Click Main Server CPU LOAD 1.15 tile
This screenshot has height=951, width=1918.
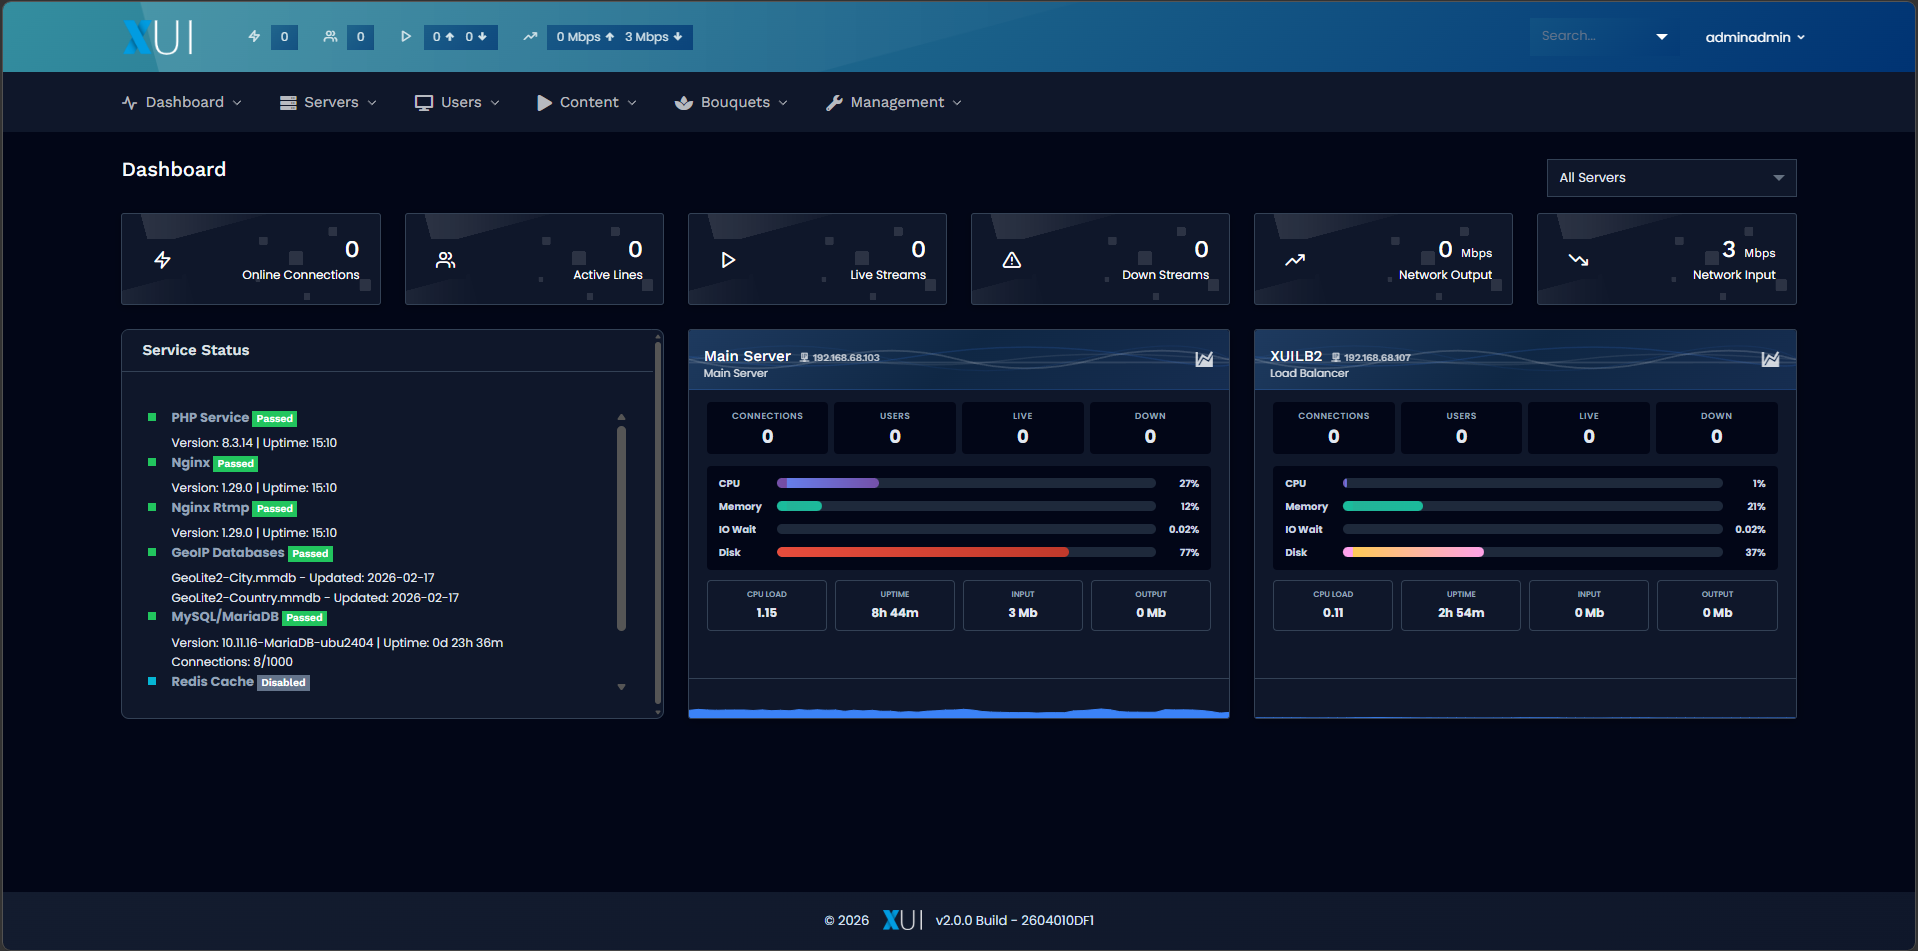pos(767,605)
